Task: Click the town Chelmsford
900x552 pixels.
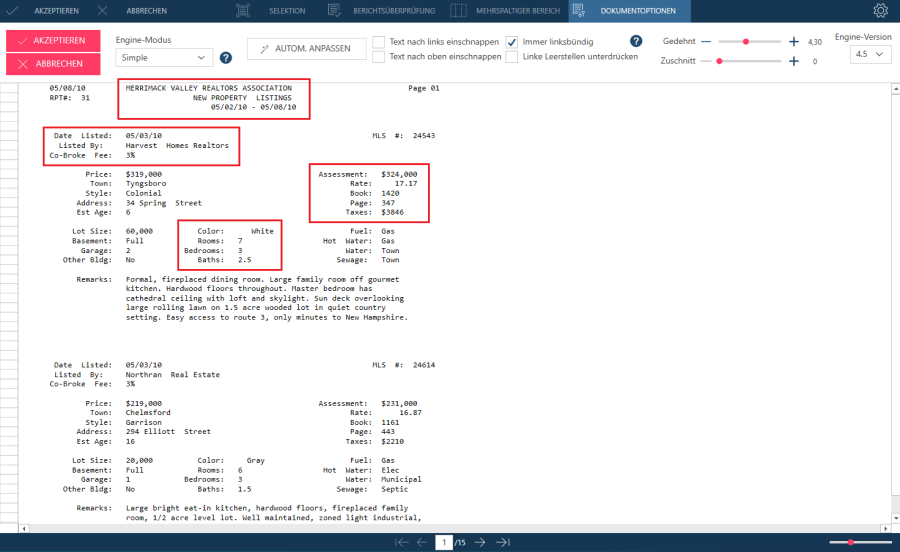Action: click(x=148, y=413)
